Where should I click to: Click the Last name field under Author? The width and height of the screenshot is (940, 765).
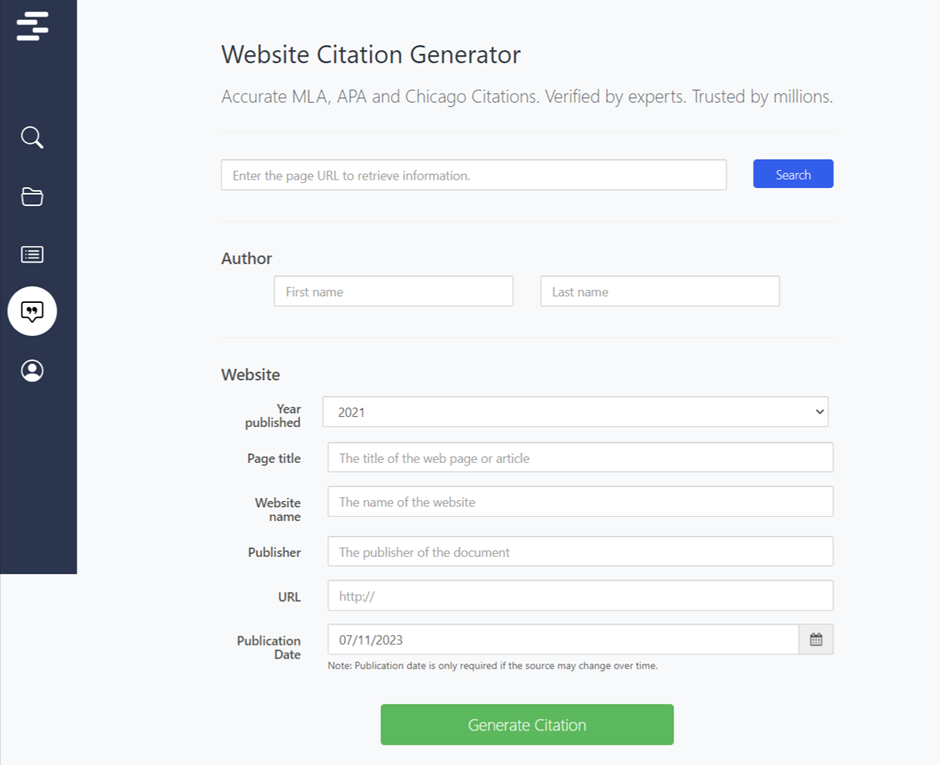(x=659, y=291)
